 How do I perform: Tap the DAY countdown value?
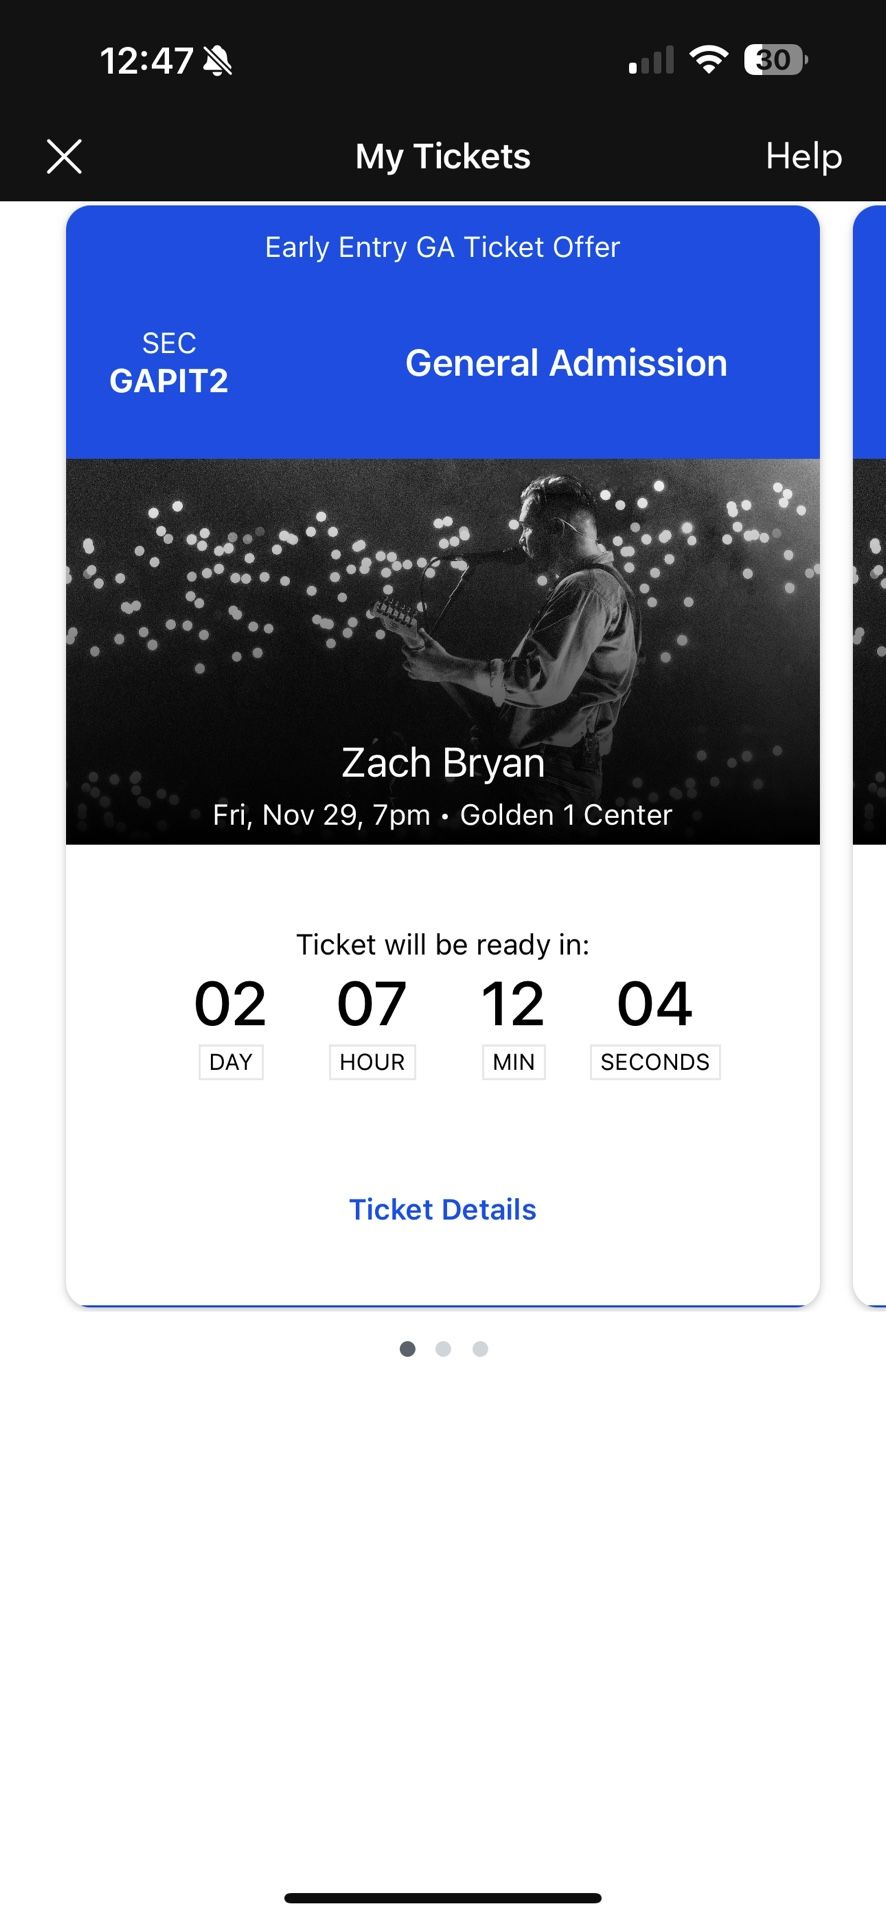(x=230, y=1003)
